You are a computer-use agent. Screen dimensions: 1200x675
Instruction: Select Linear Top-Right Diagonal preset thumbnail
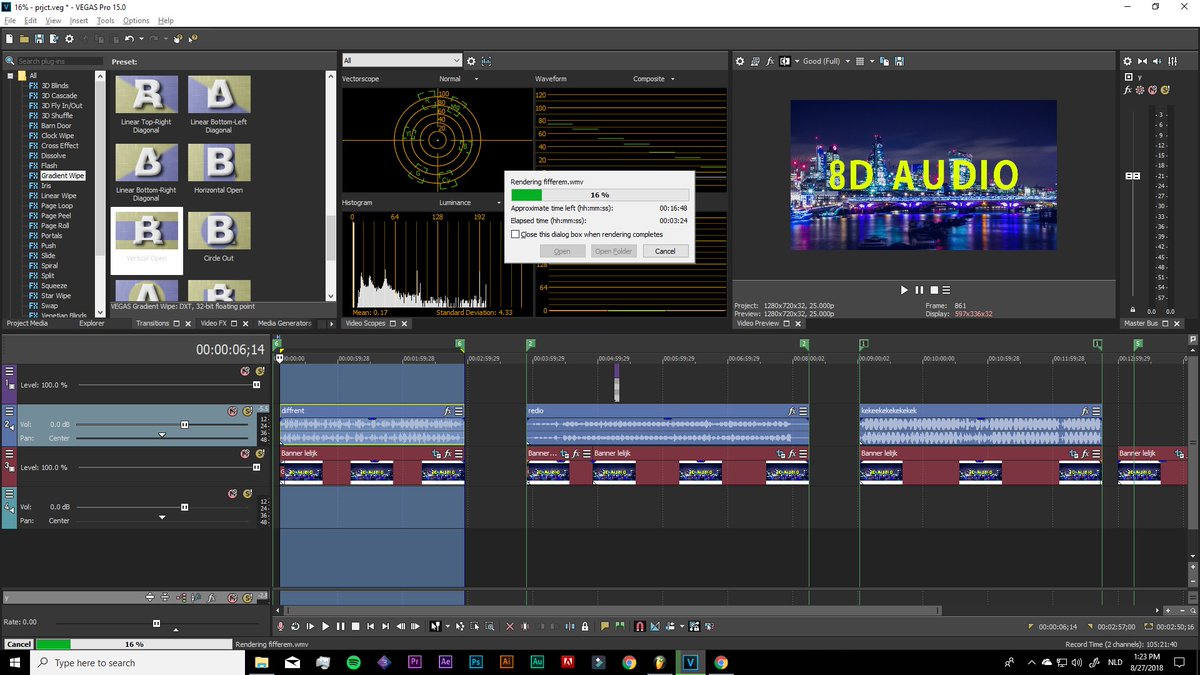pyautogui.click(x=146, y=94)
